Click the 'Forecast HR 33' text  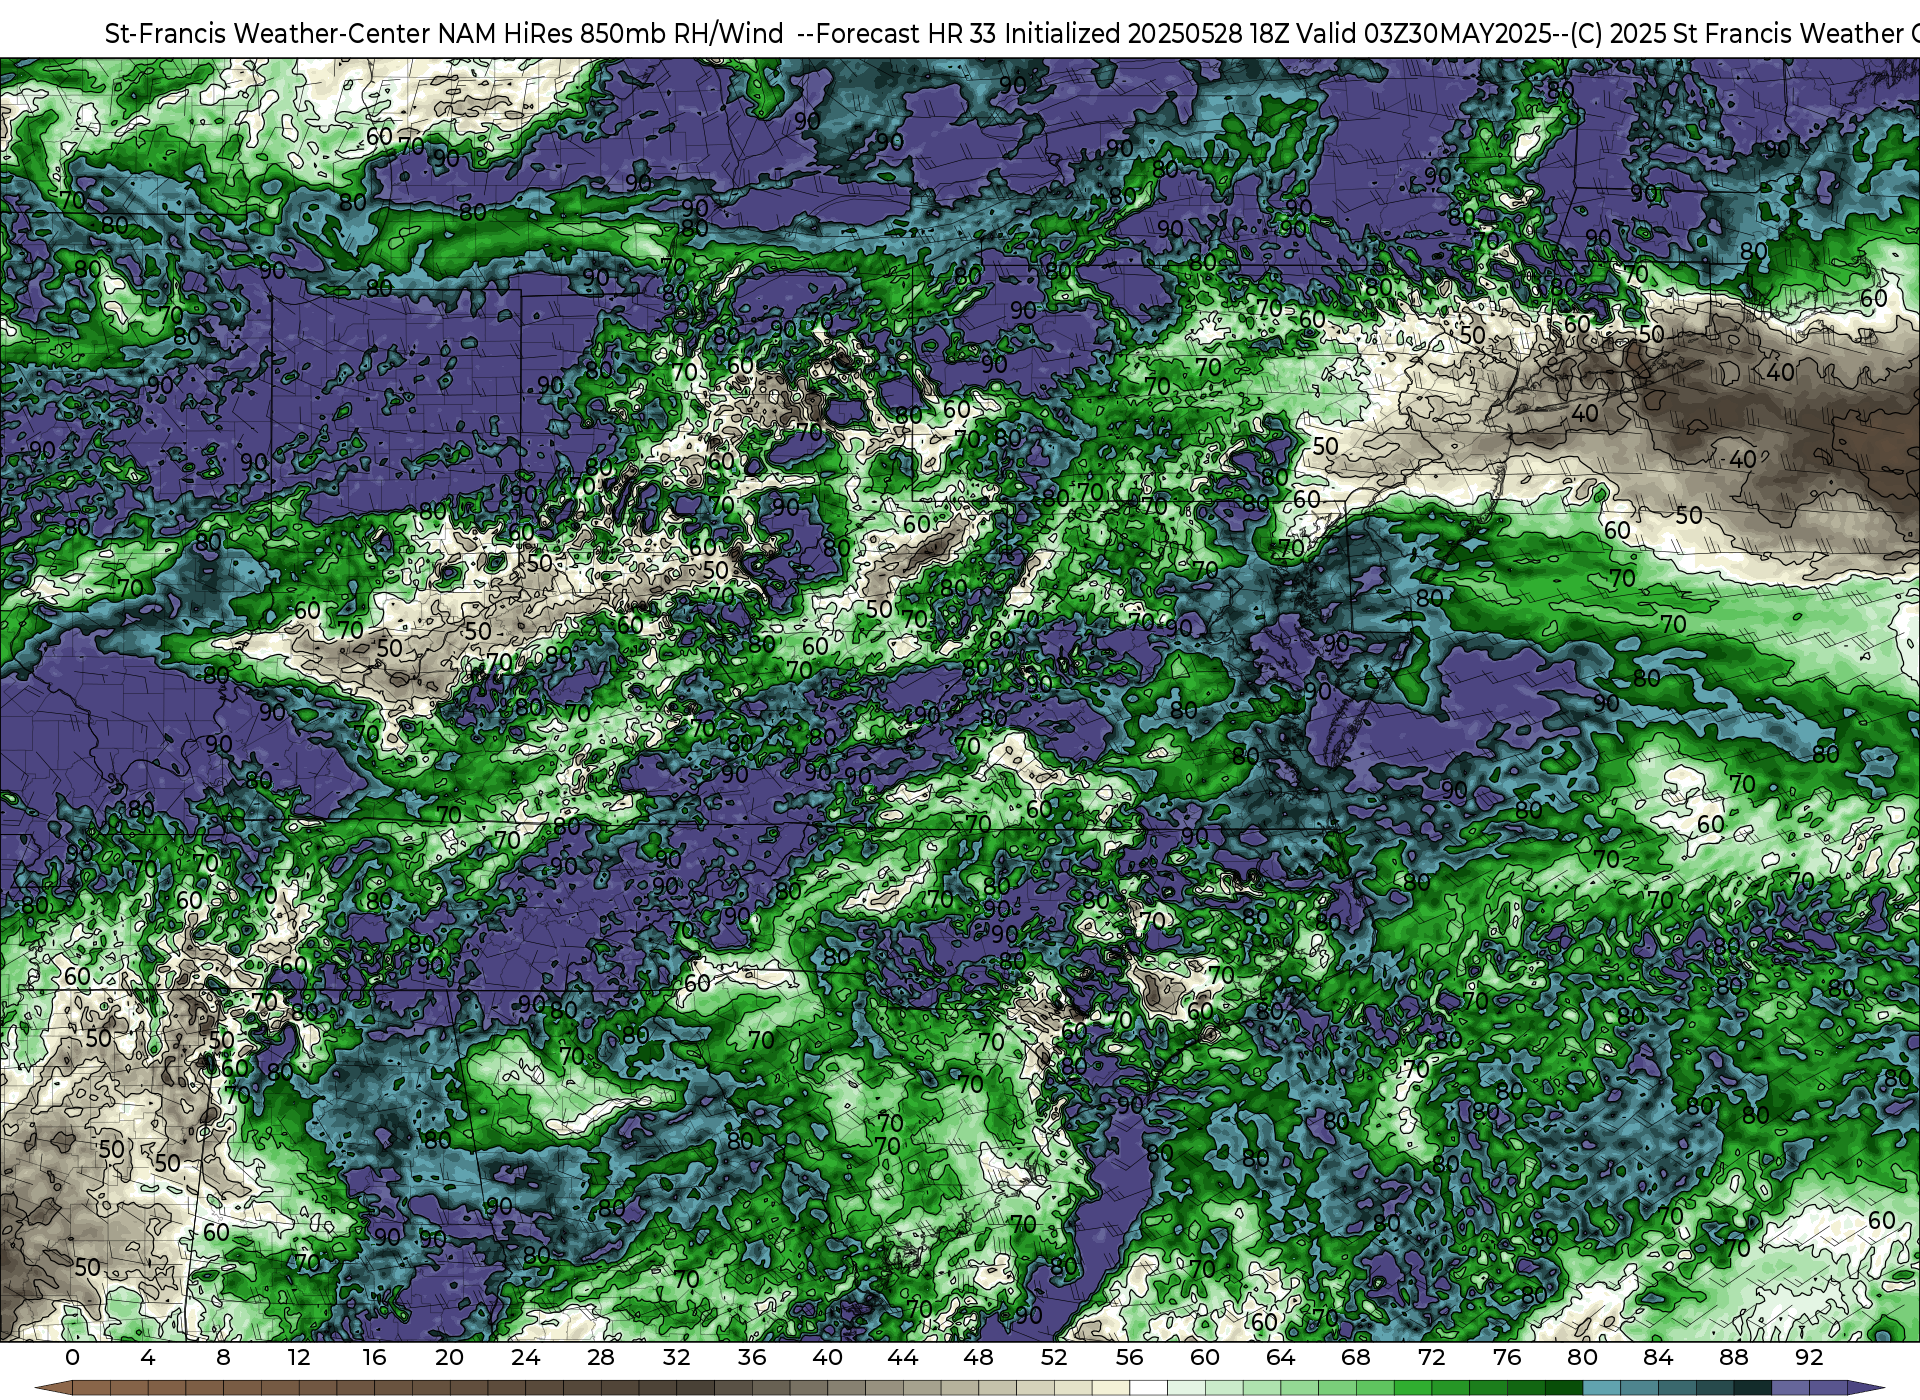906,34
